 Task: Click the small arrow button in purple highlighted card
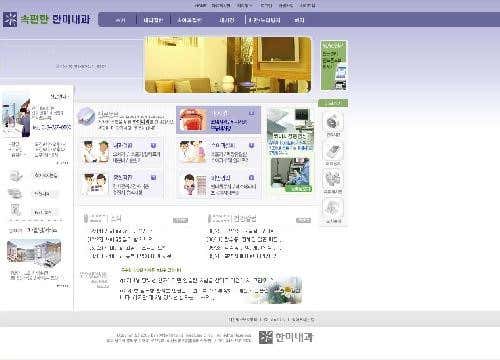(x=252, y=113)
